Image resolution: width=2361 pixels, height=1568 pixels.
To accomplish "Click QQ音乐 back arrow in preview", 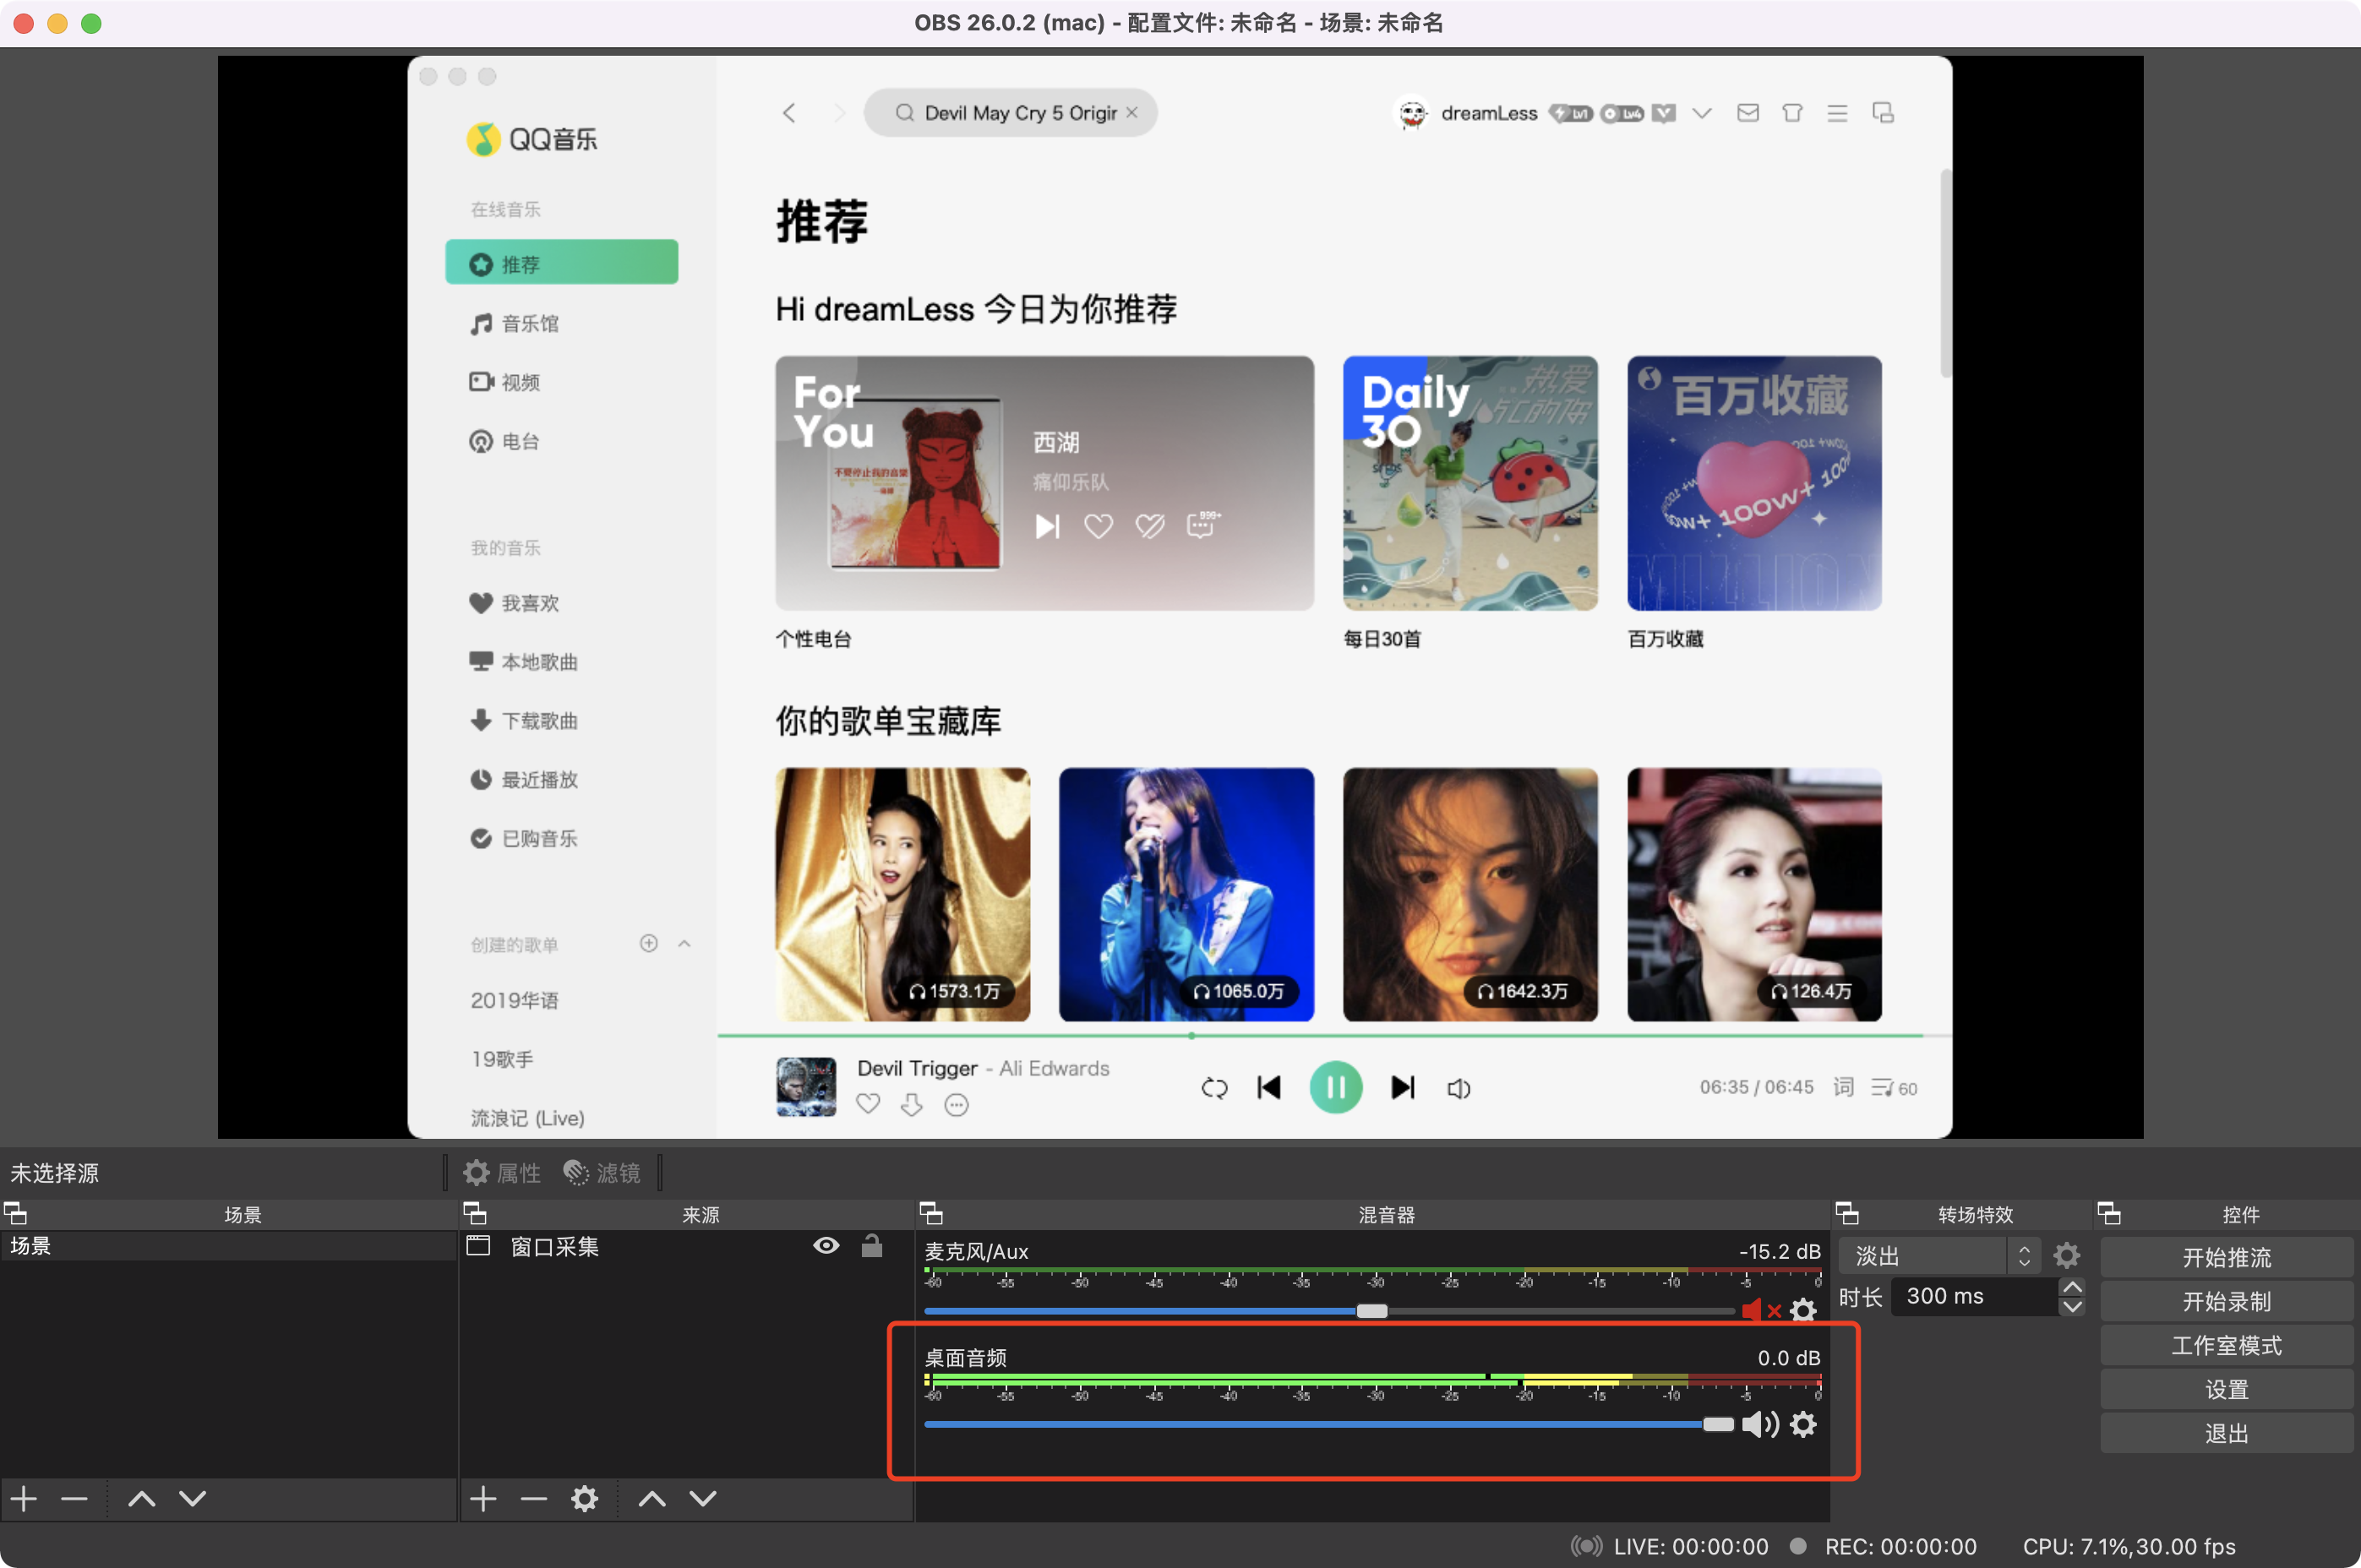I will click(x=789, y=113).
